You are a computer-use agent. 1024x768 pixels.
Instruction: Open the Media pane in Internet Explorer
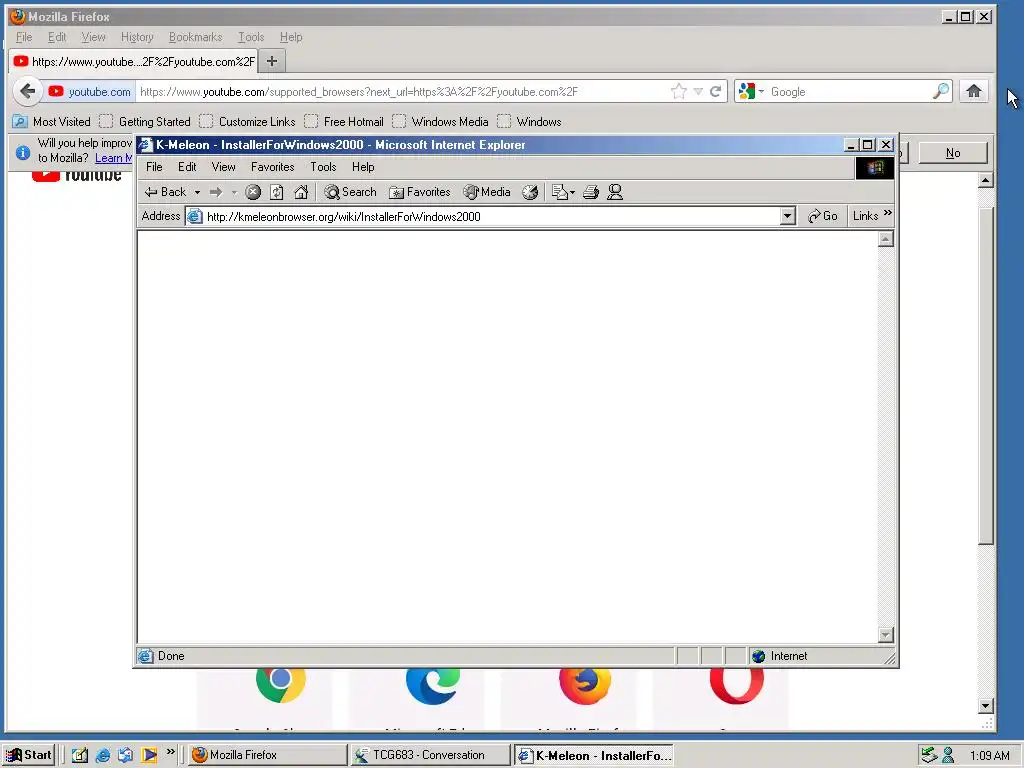[x=487, y=192]
